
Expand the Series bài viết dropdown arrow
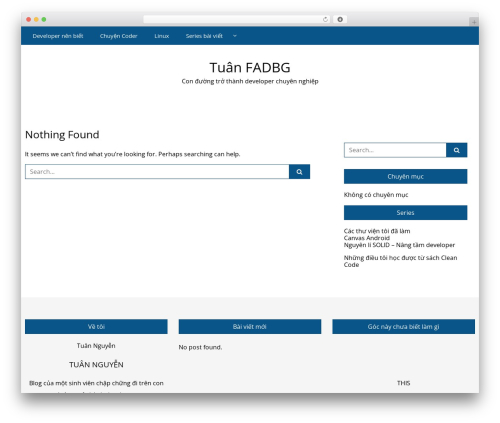point(235,36)
